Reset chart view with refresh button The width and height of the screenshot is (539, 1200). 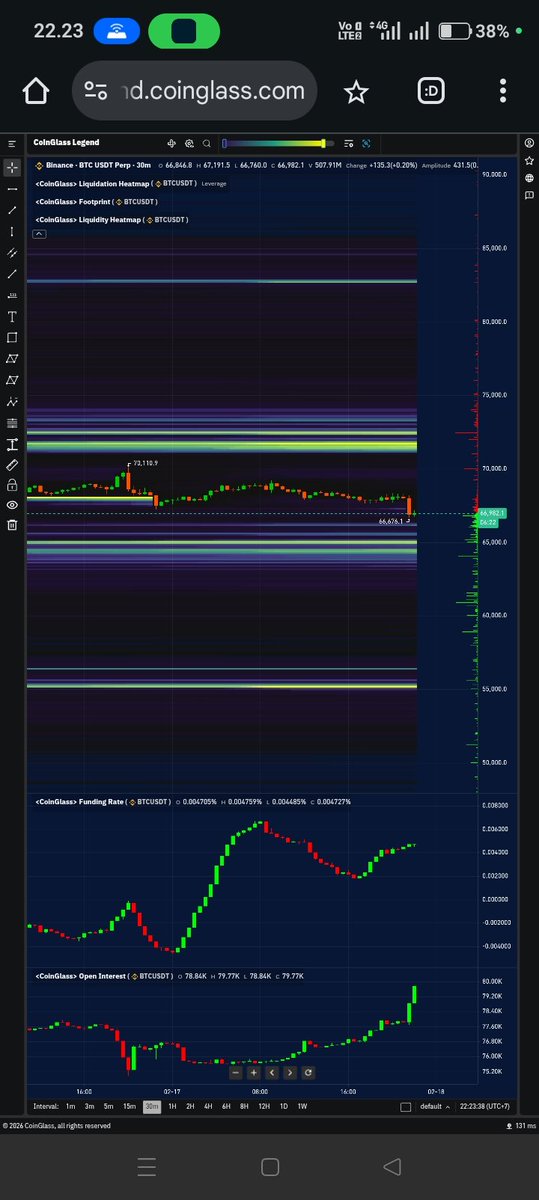pos(308,1072)
